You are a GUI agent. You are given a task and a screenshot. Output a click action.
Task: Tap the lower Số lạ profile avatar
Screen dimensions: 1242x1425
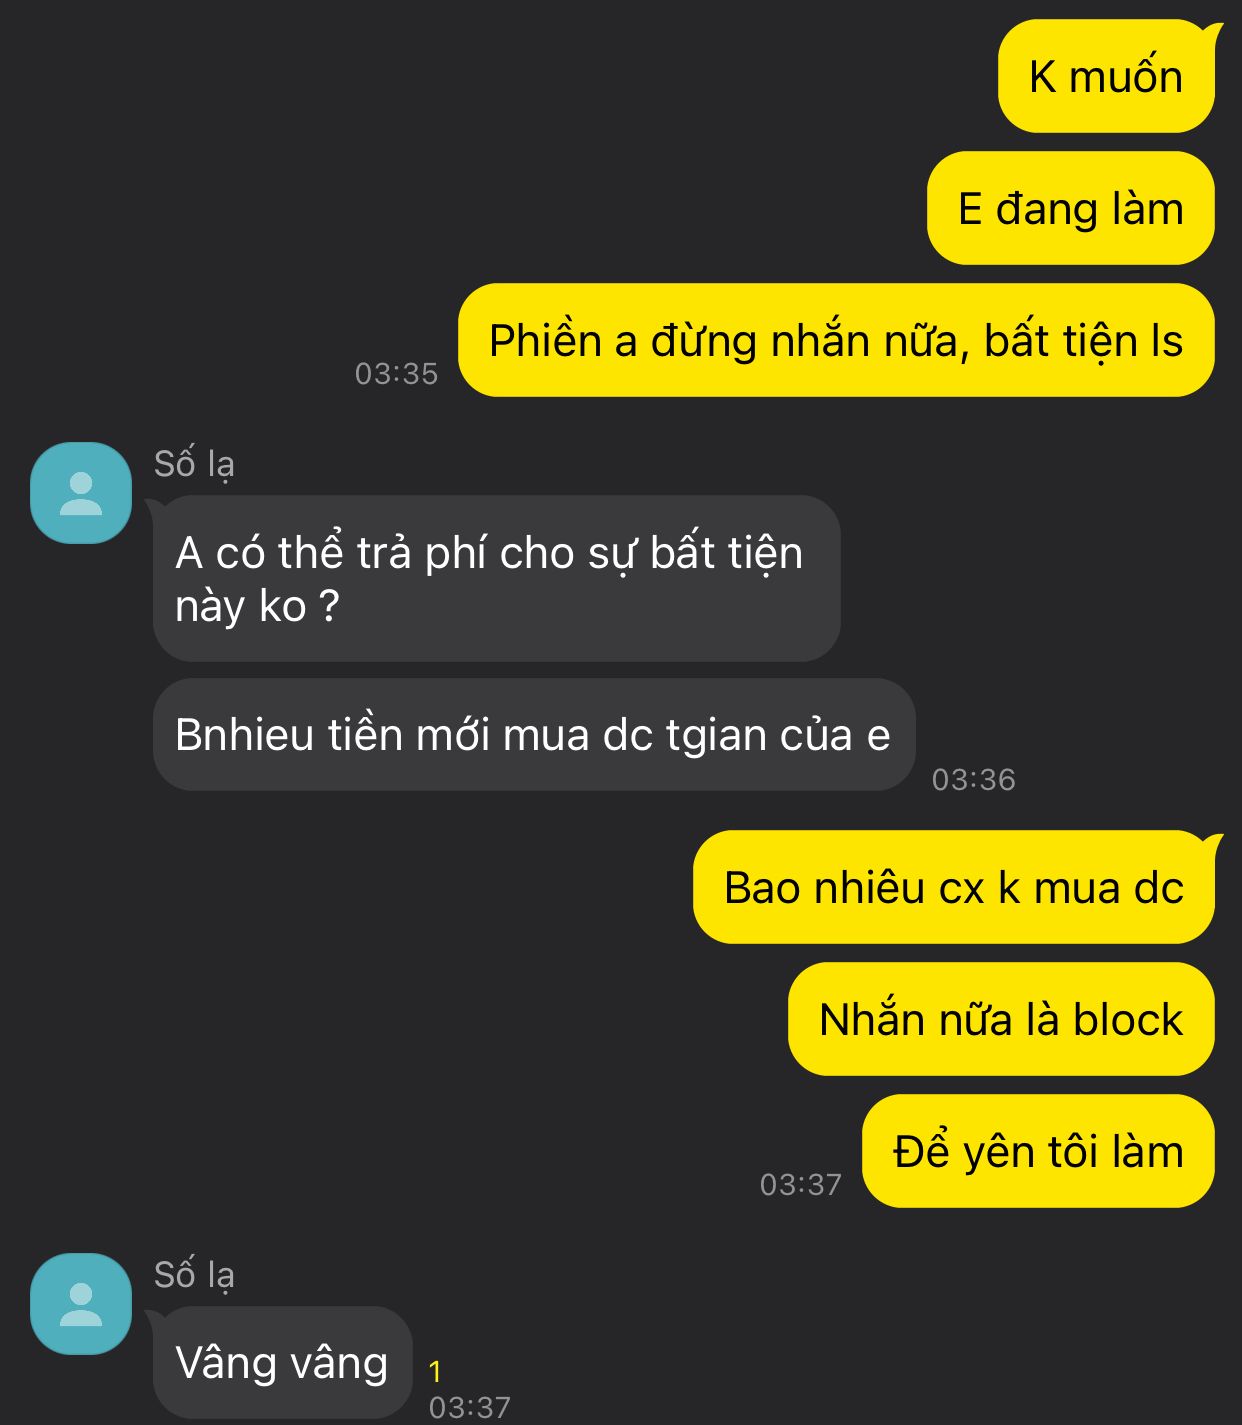[x=81, y=1304]
